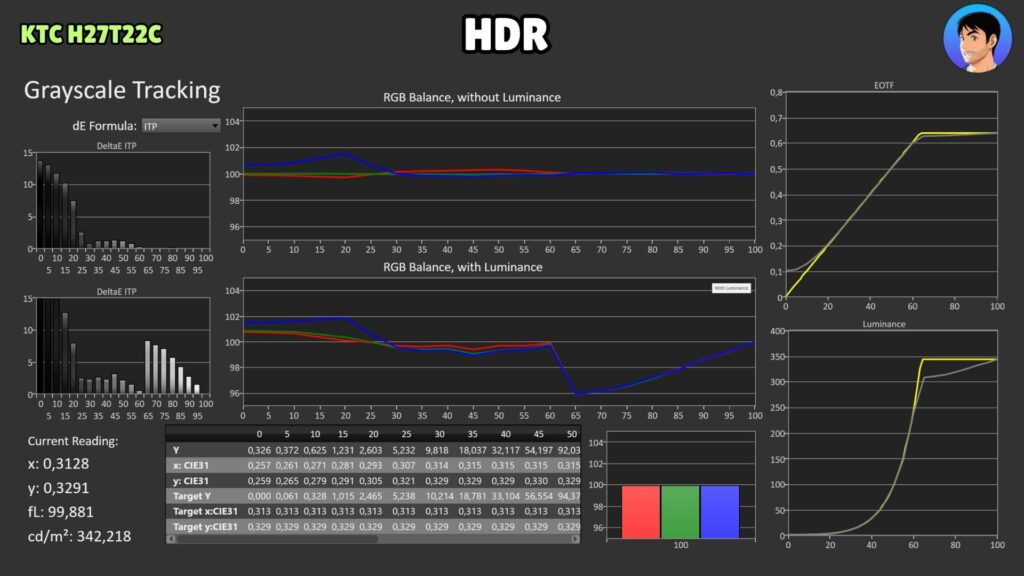Click the 'x: 0,3128' current reading
This screenshot has height=576, width=1024.
[x=58, y=464]
